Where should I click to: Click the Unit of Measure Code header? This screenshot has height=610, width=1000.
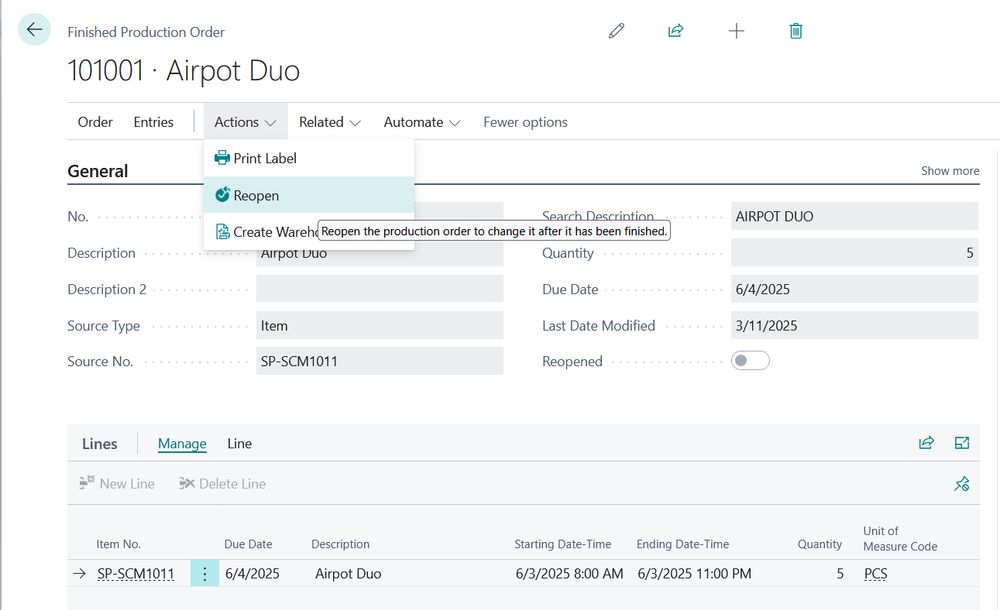[x=900, y=539]
